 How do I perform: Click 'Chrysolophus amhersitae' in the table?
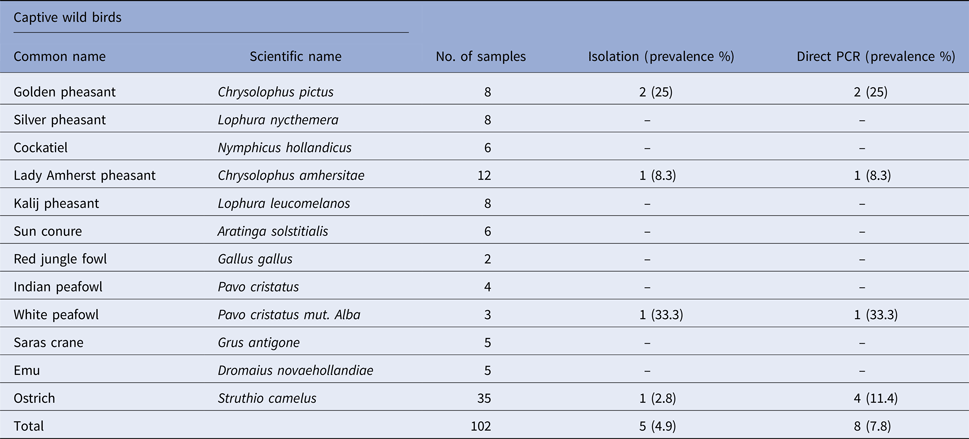[x=289, y=176]
